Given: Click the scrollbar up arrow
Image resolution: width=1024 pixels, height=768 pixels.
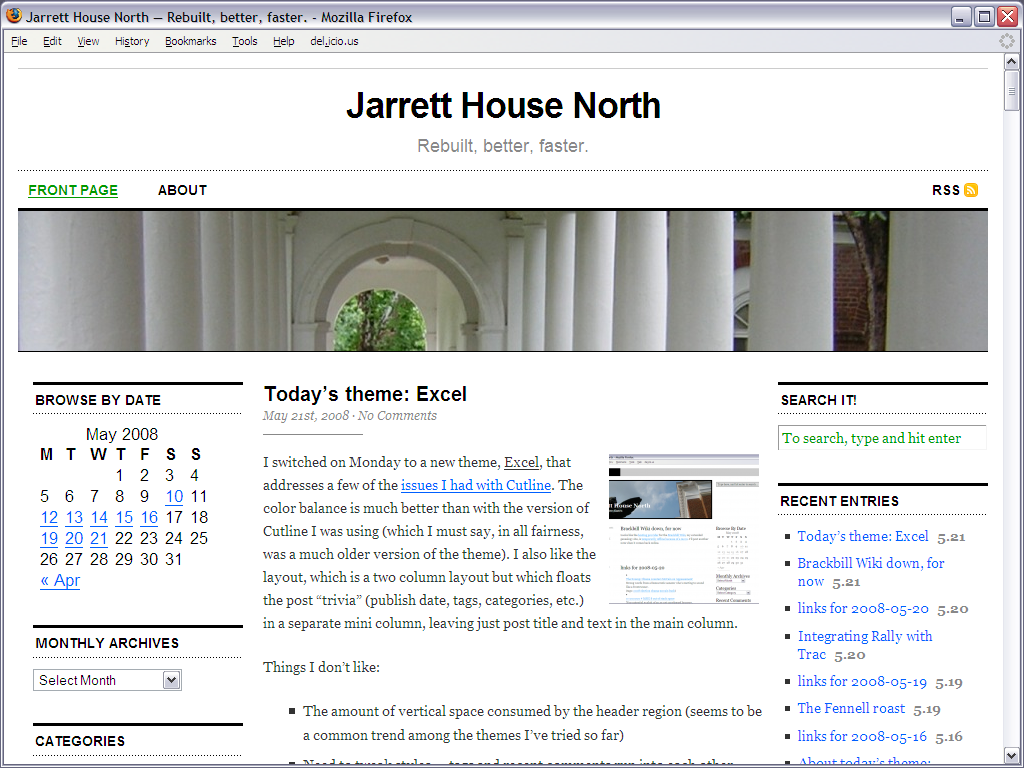Looking at the screenshot, I should point(1011,62).
